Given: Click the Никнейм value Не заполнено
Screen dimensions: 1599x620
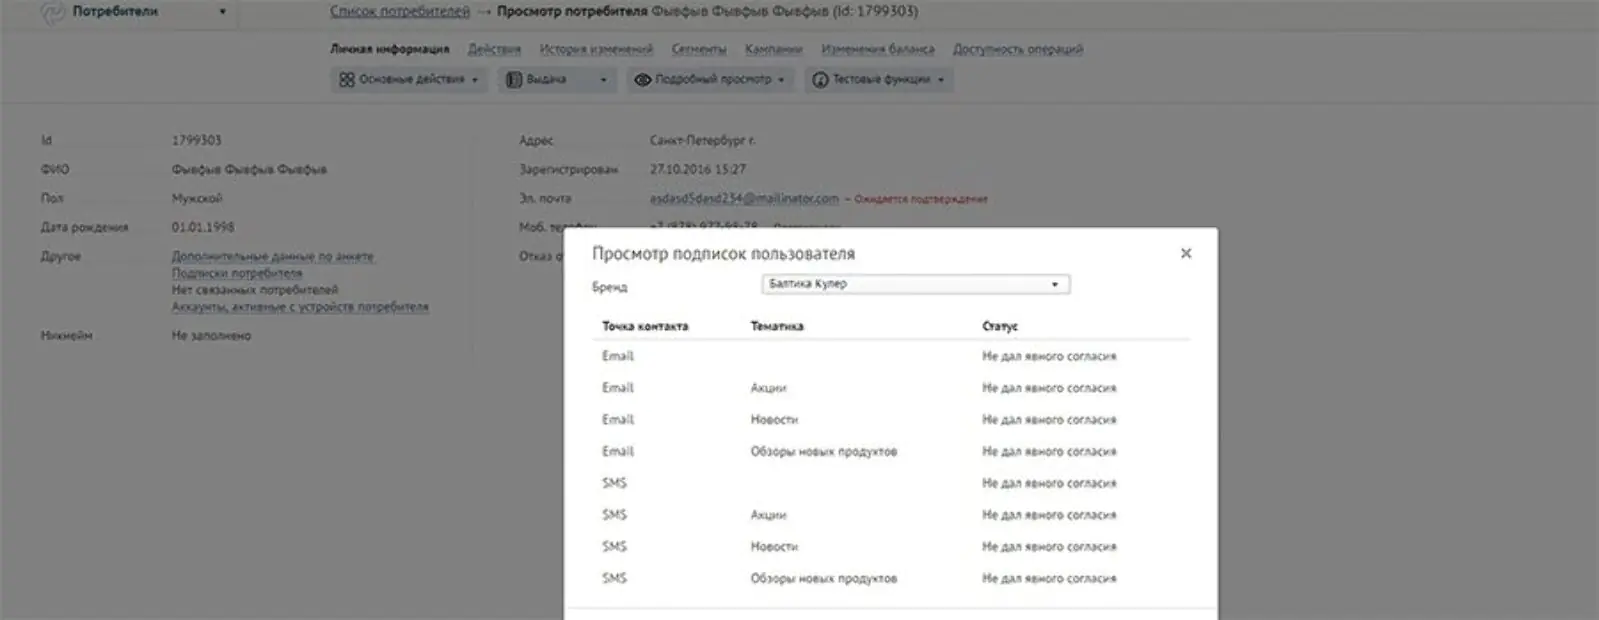Looking at the screenshot, I should click(x=211, y=336).
